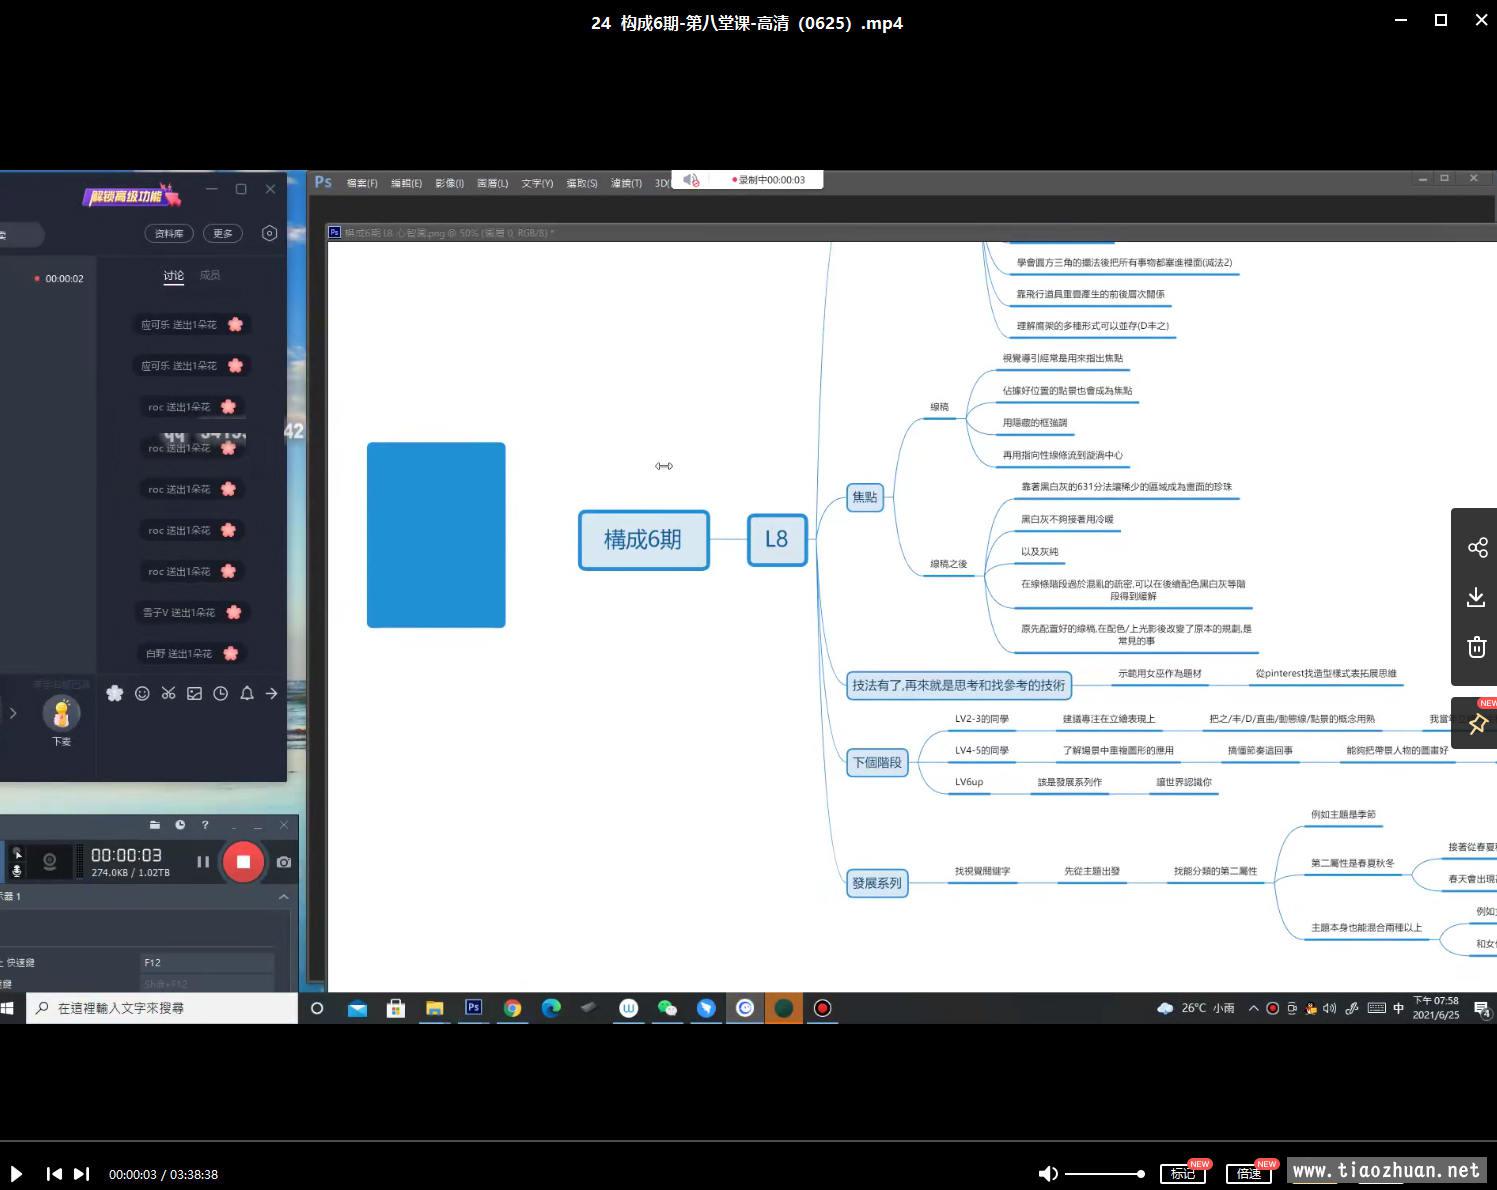Skip to the next video
1497x1190 pixels.
(82, 1174)
